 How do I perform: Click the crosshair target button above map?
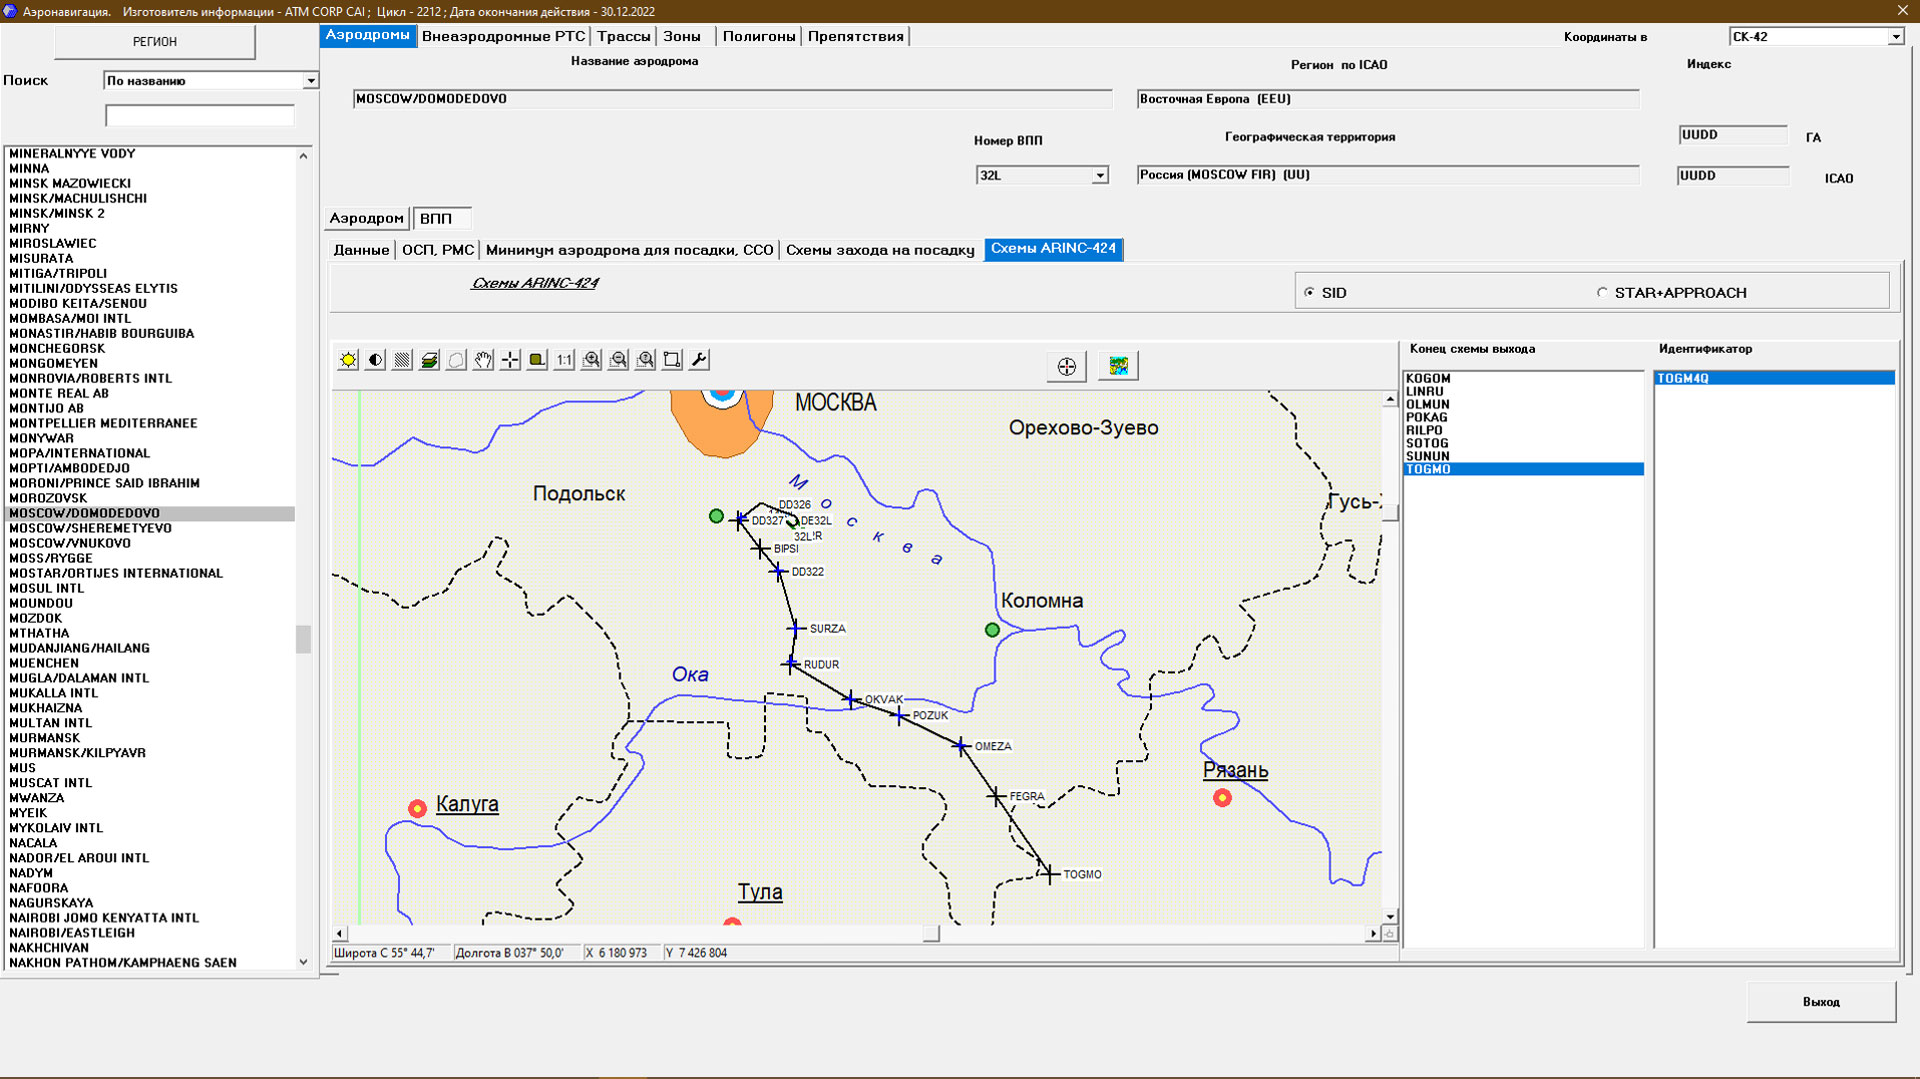coord(1066,367)
